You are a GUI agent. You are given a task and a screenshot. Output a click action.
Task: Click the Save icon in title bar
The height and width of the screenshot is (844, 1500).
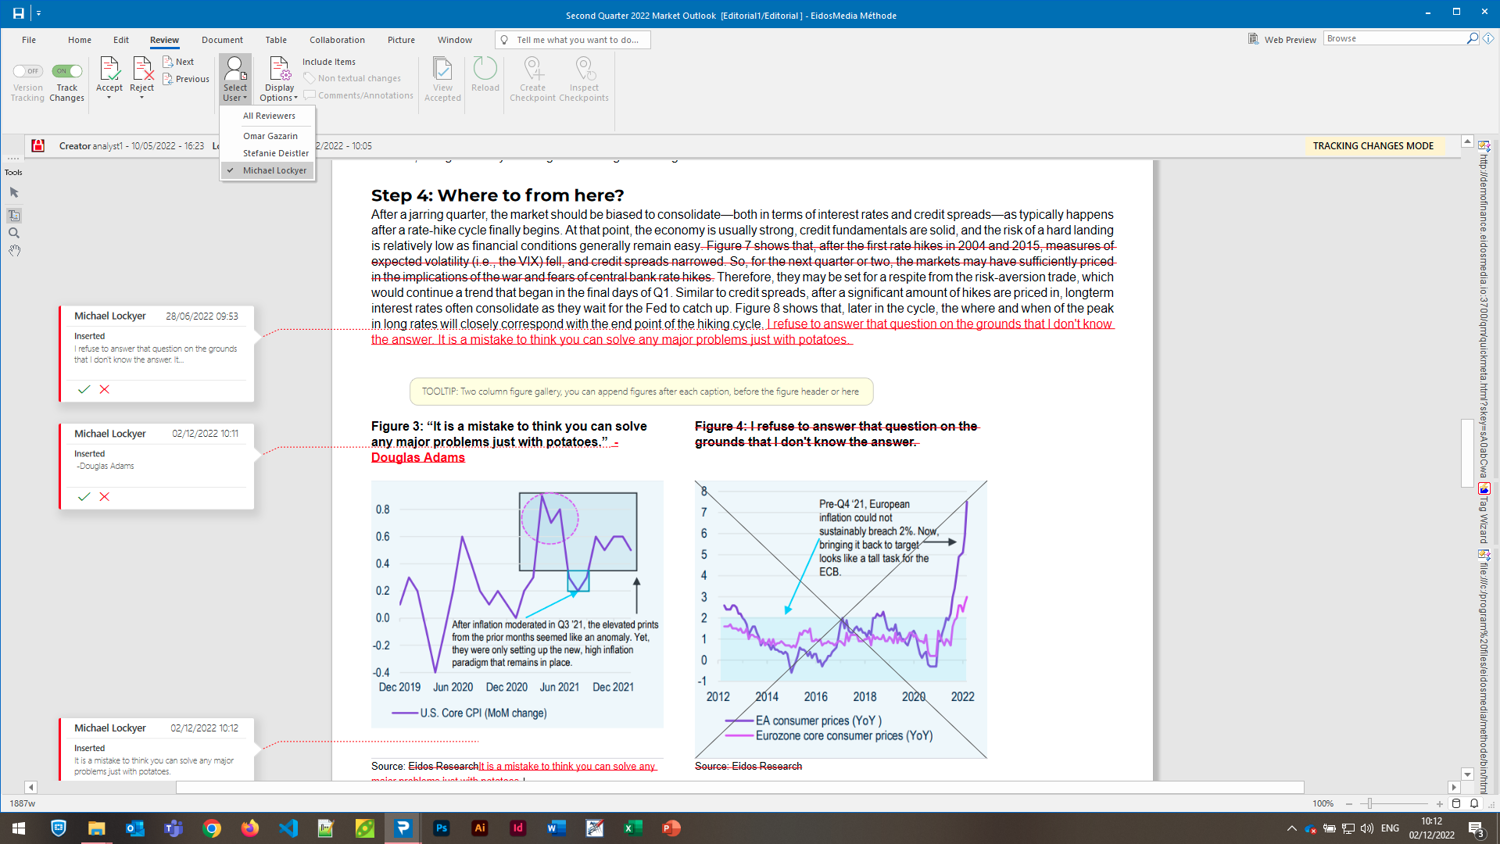[x=18, y=13]
